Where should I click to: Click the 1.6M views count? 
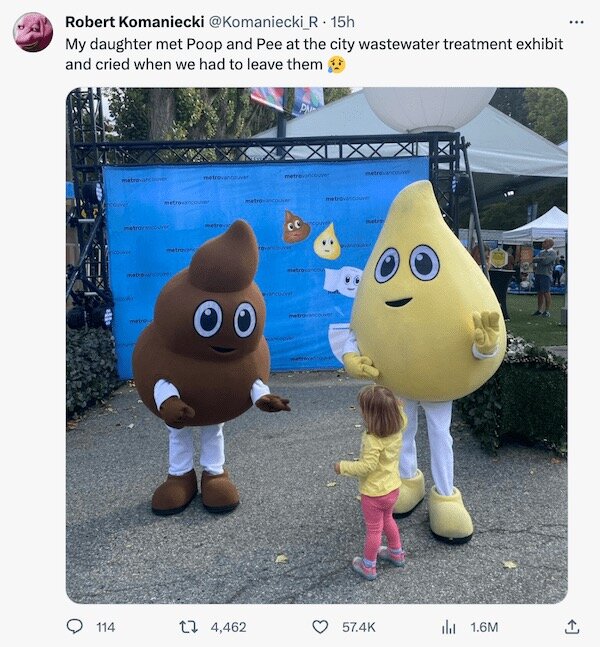click(484, 627)
